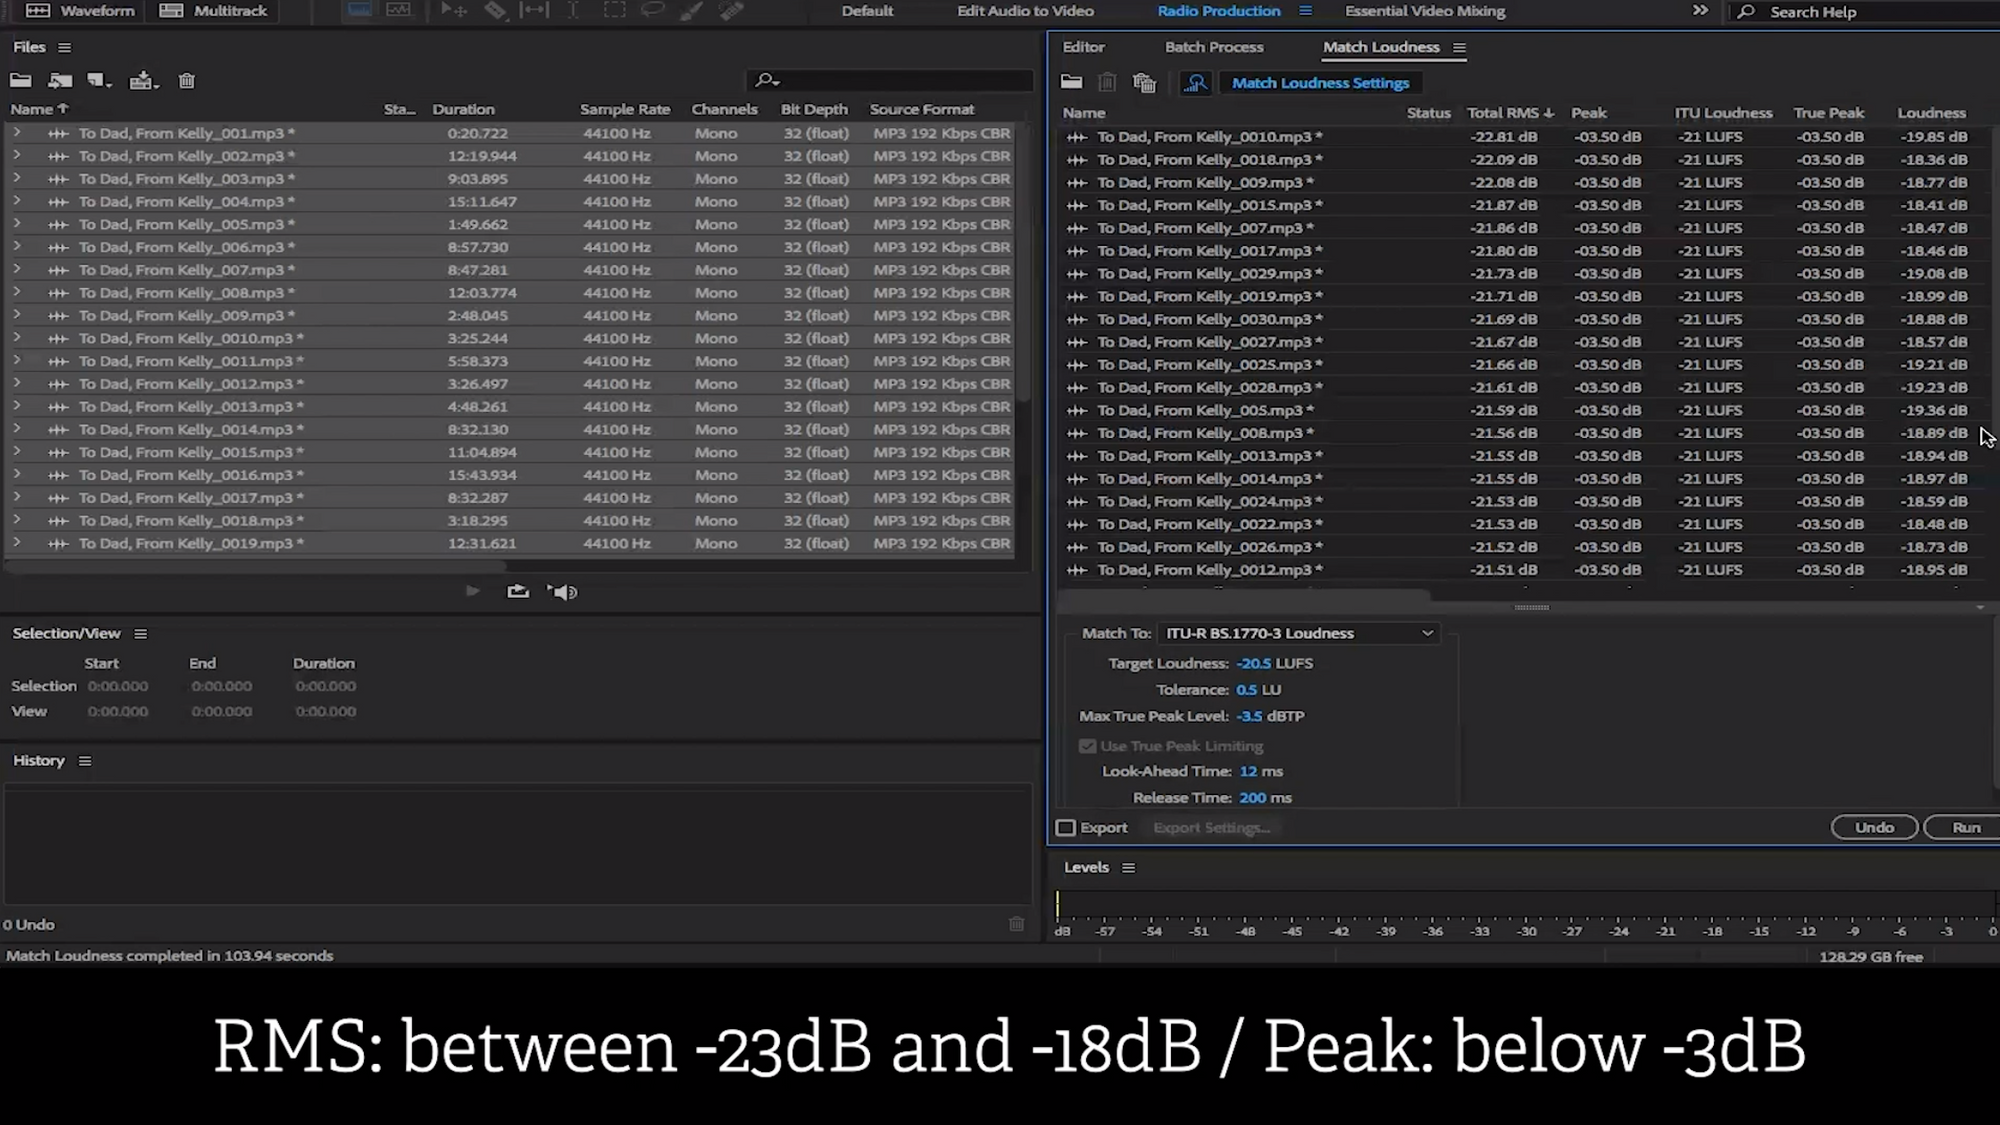Viewport: 2000px width, 1125px height.
Task: Click the Undo button
Action: tap(1874, 827)
